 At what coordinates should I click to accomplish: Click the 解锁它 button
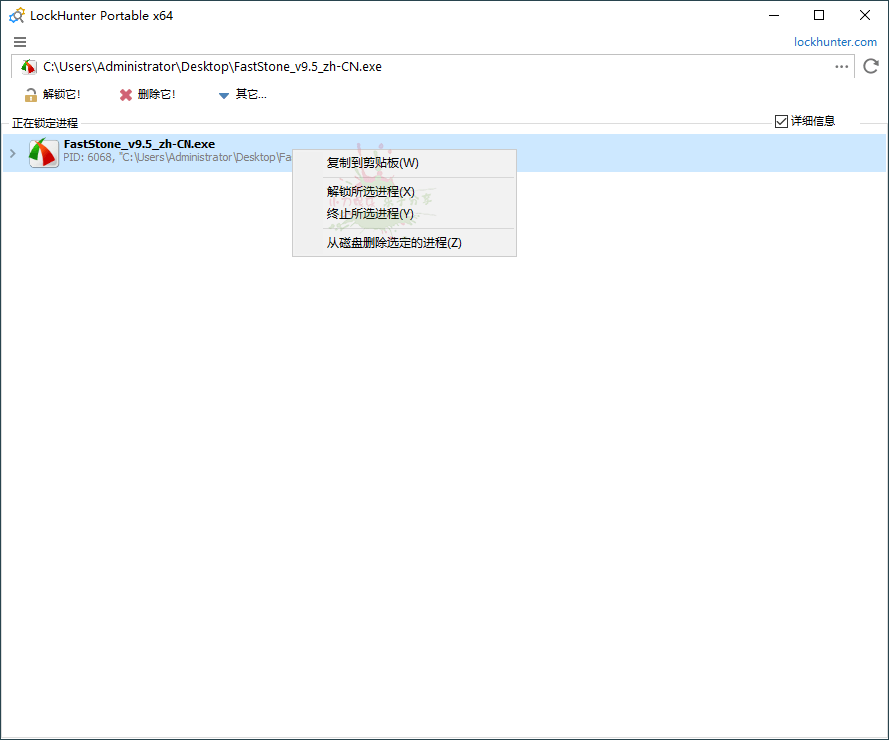point(57,93)
